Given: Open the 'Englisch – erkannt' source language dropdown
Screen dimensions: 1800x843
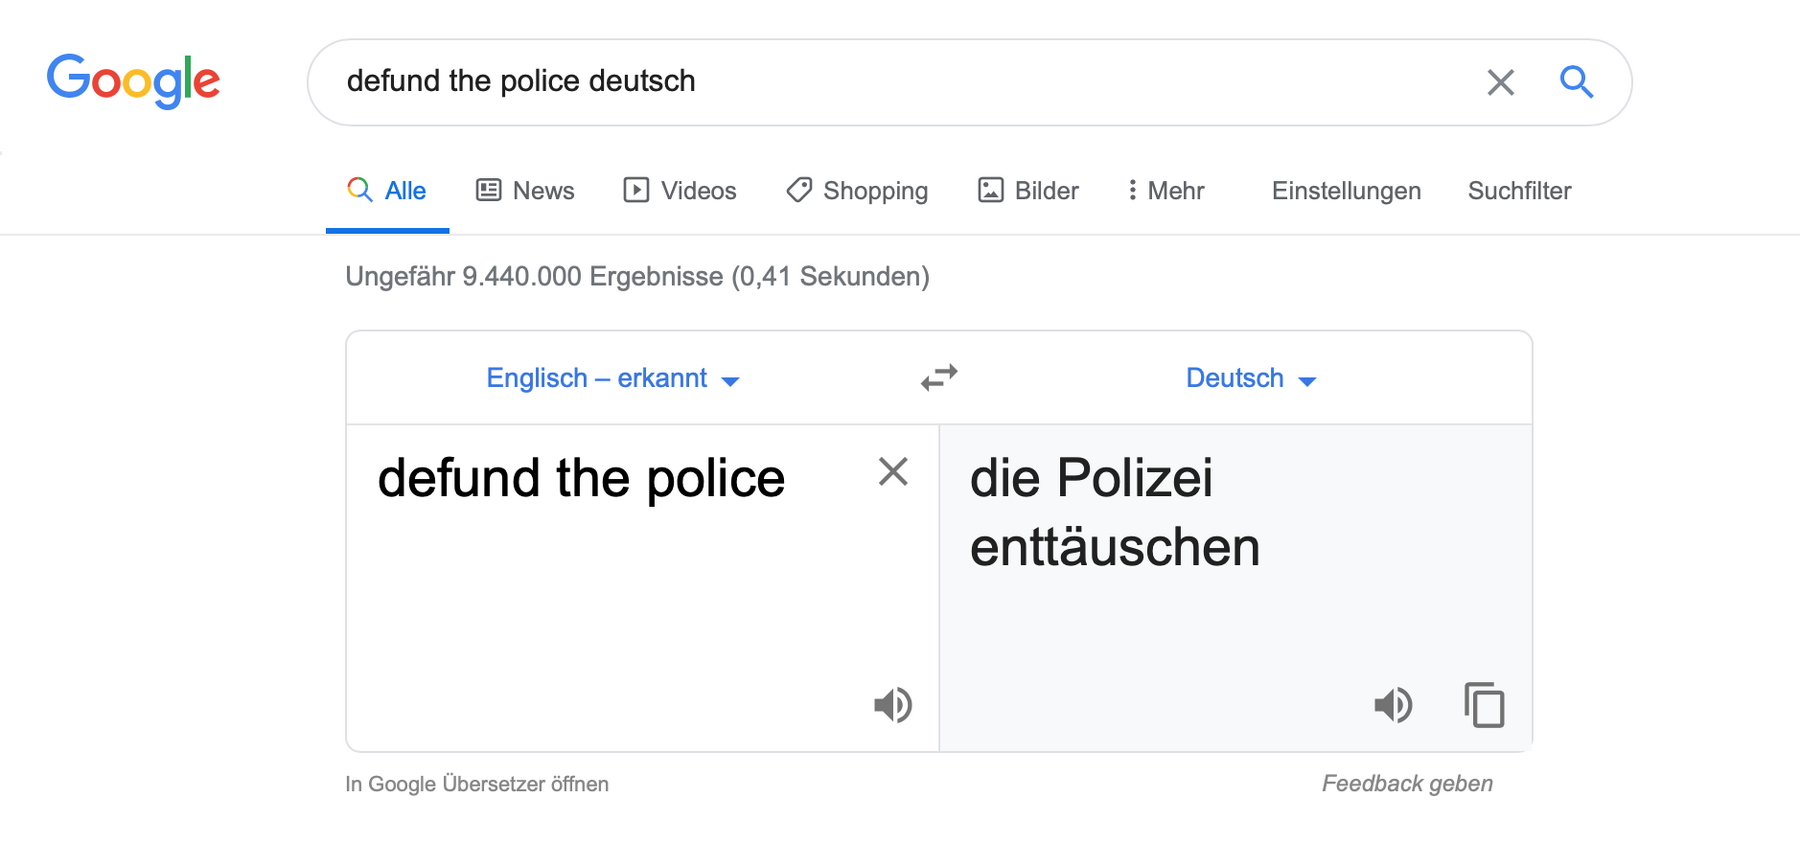Looking at the screenshot, I should pyautogui.click(x=612, y=378).
